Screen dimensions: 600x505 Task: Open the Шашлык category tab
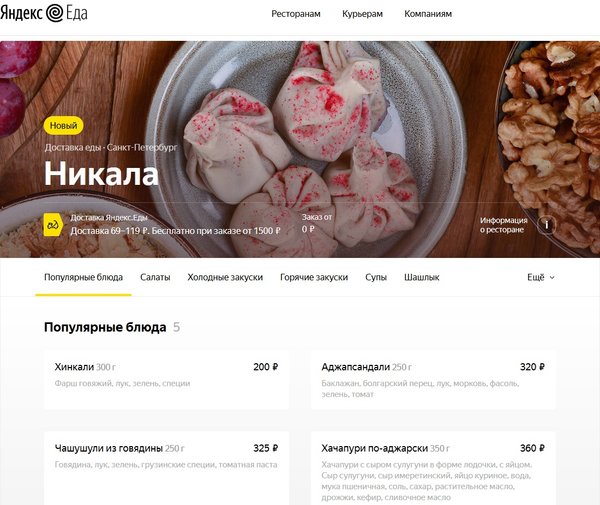tap(422, 277)
